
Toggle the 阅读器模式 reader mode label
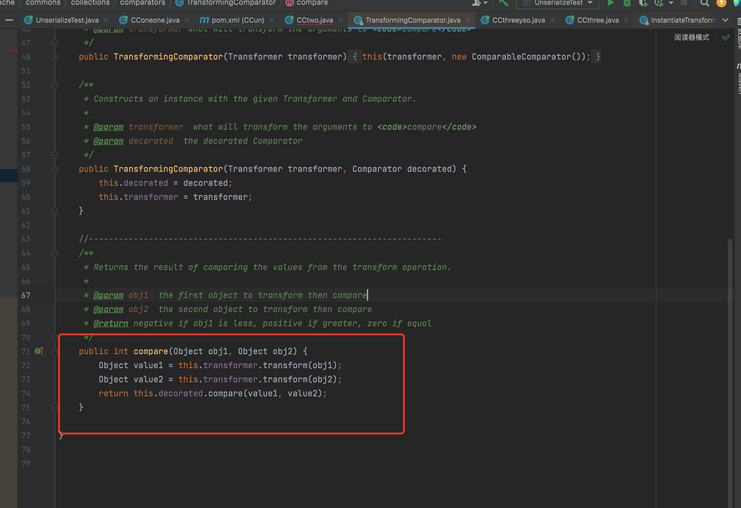[x=691, y=37]
